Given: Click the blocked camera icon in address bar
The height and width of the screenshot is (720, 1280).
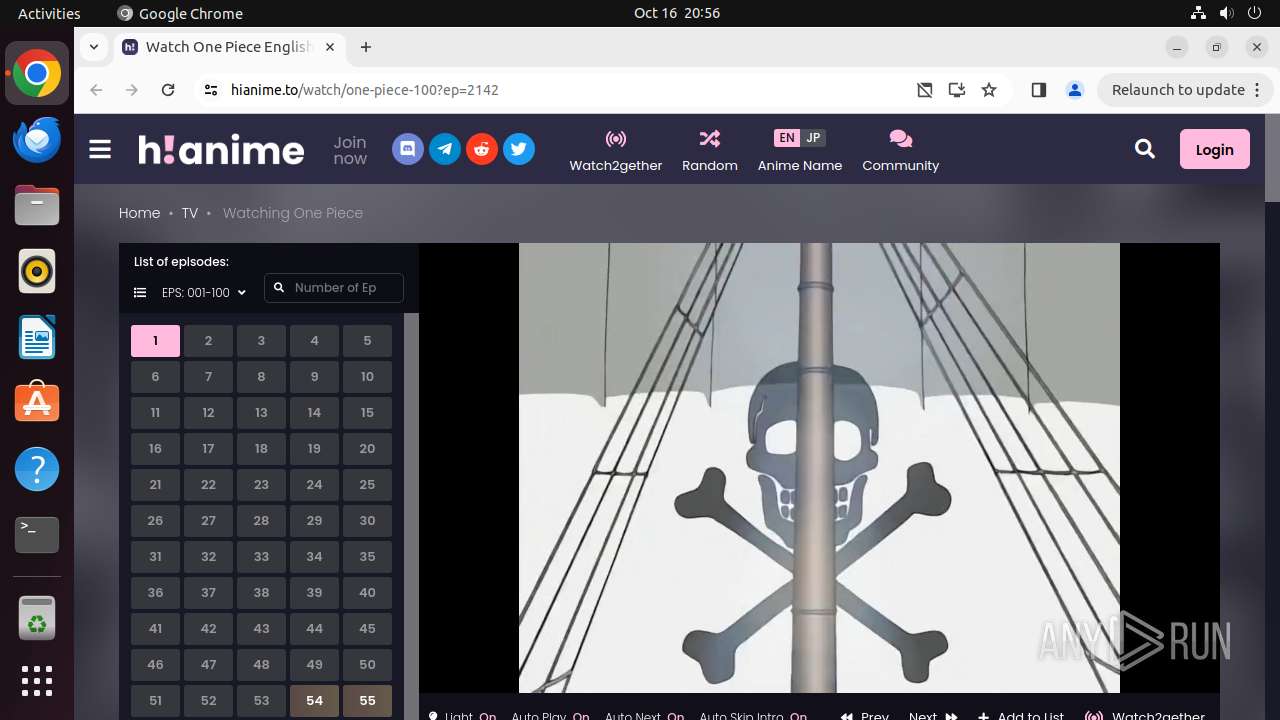Looking at the screenshot, I should coord(925,90).
